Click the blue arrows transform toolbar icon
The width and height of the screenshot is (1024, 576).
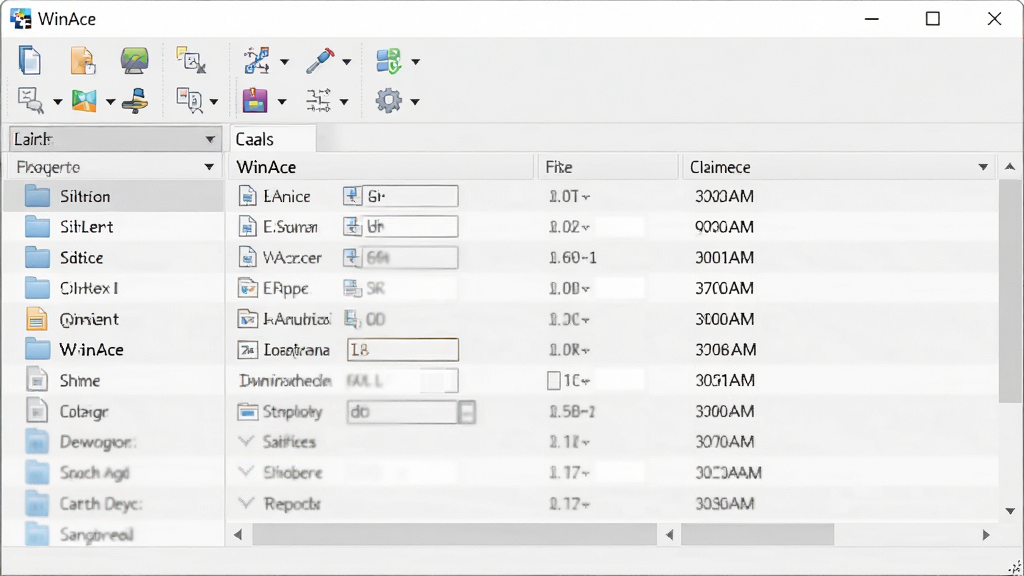(x=257, y=61)
